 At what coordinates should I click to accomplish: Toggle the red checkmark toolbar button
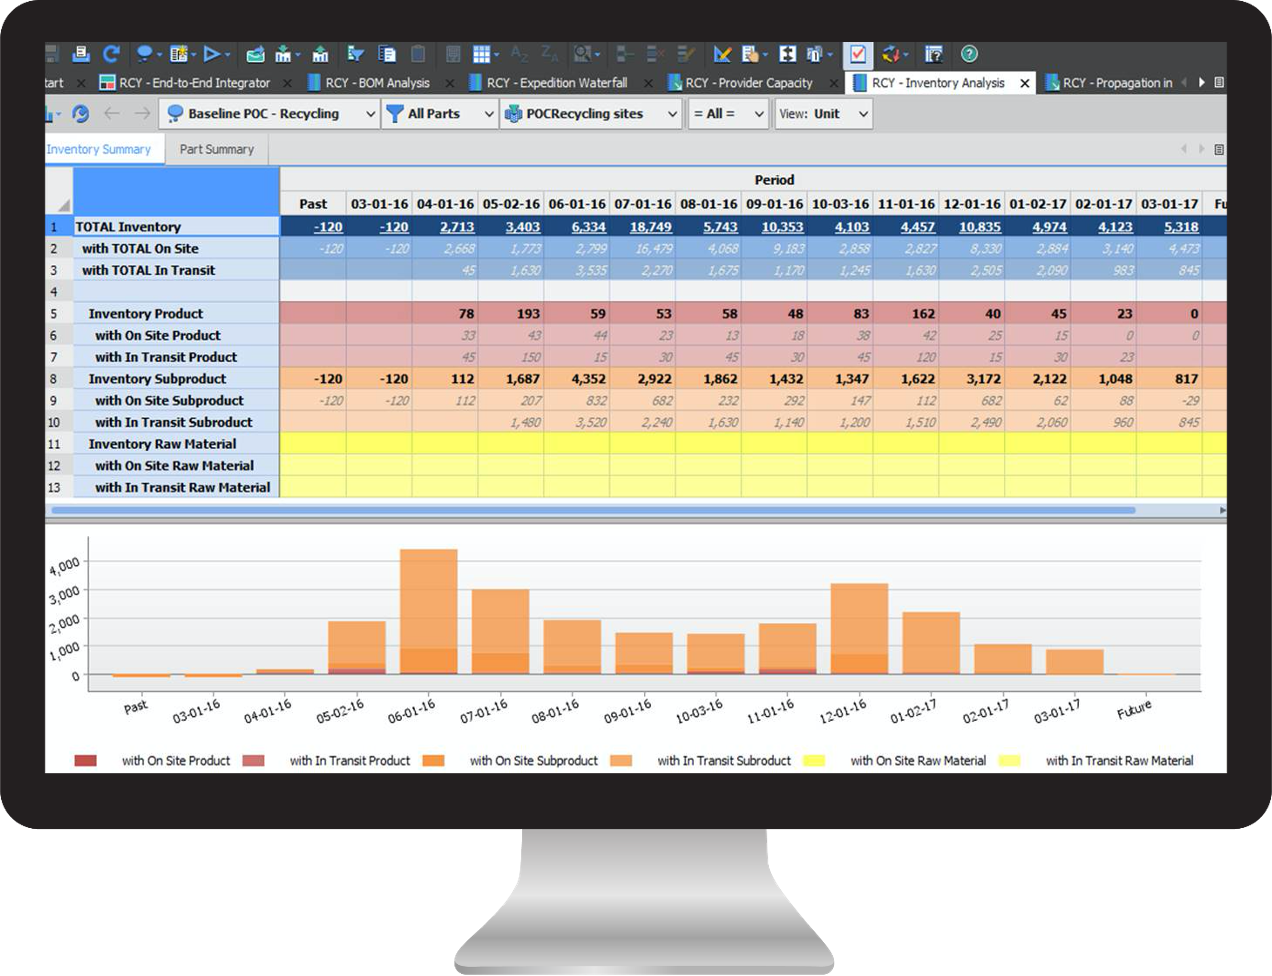pyautogui.click(x=857, y=54)
